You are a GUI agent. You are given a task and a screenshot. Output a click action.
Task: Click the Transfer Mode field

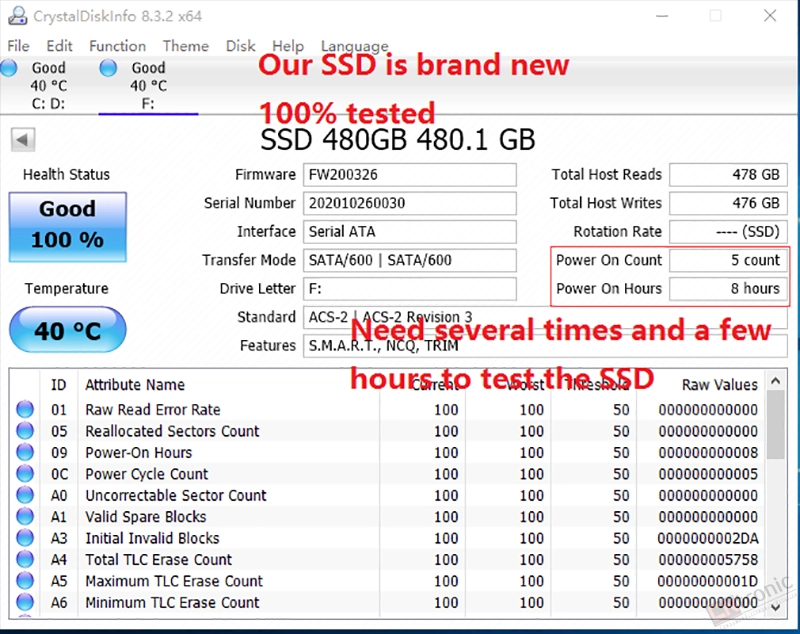click(410, 261)
